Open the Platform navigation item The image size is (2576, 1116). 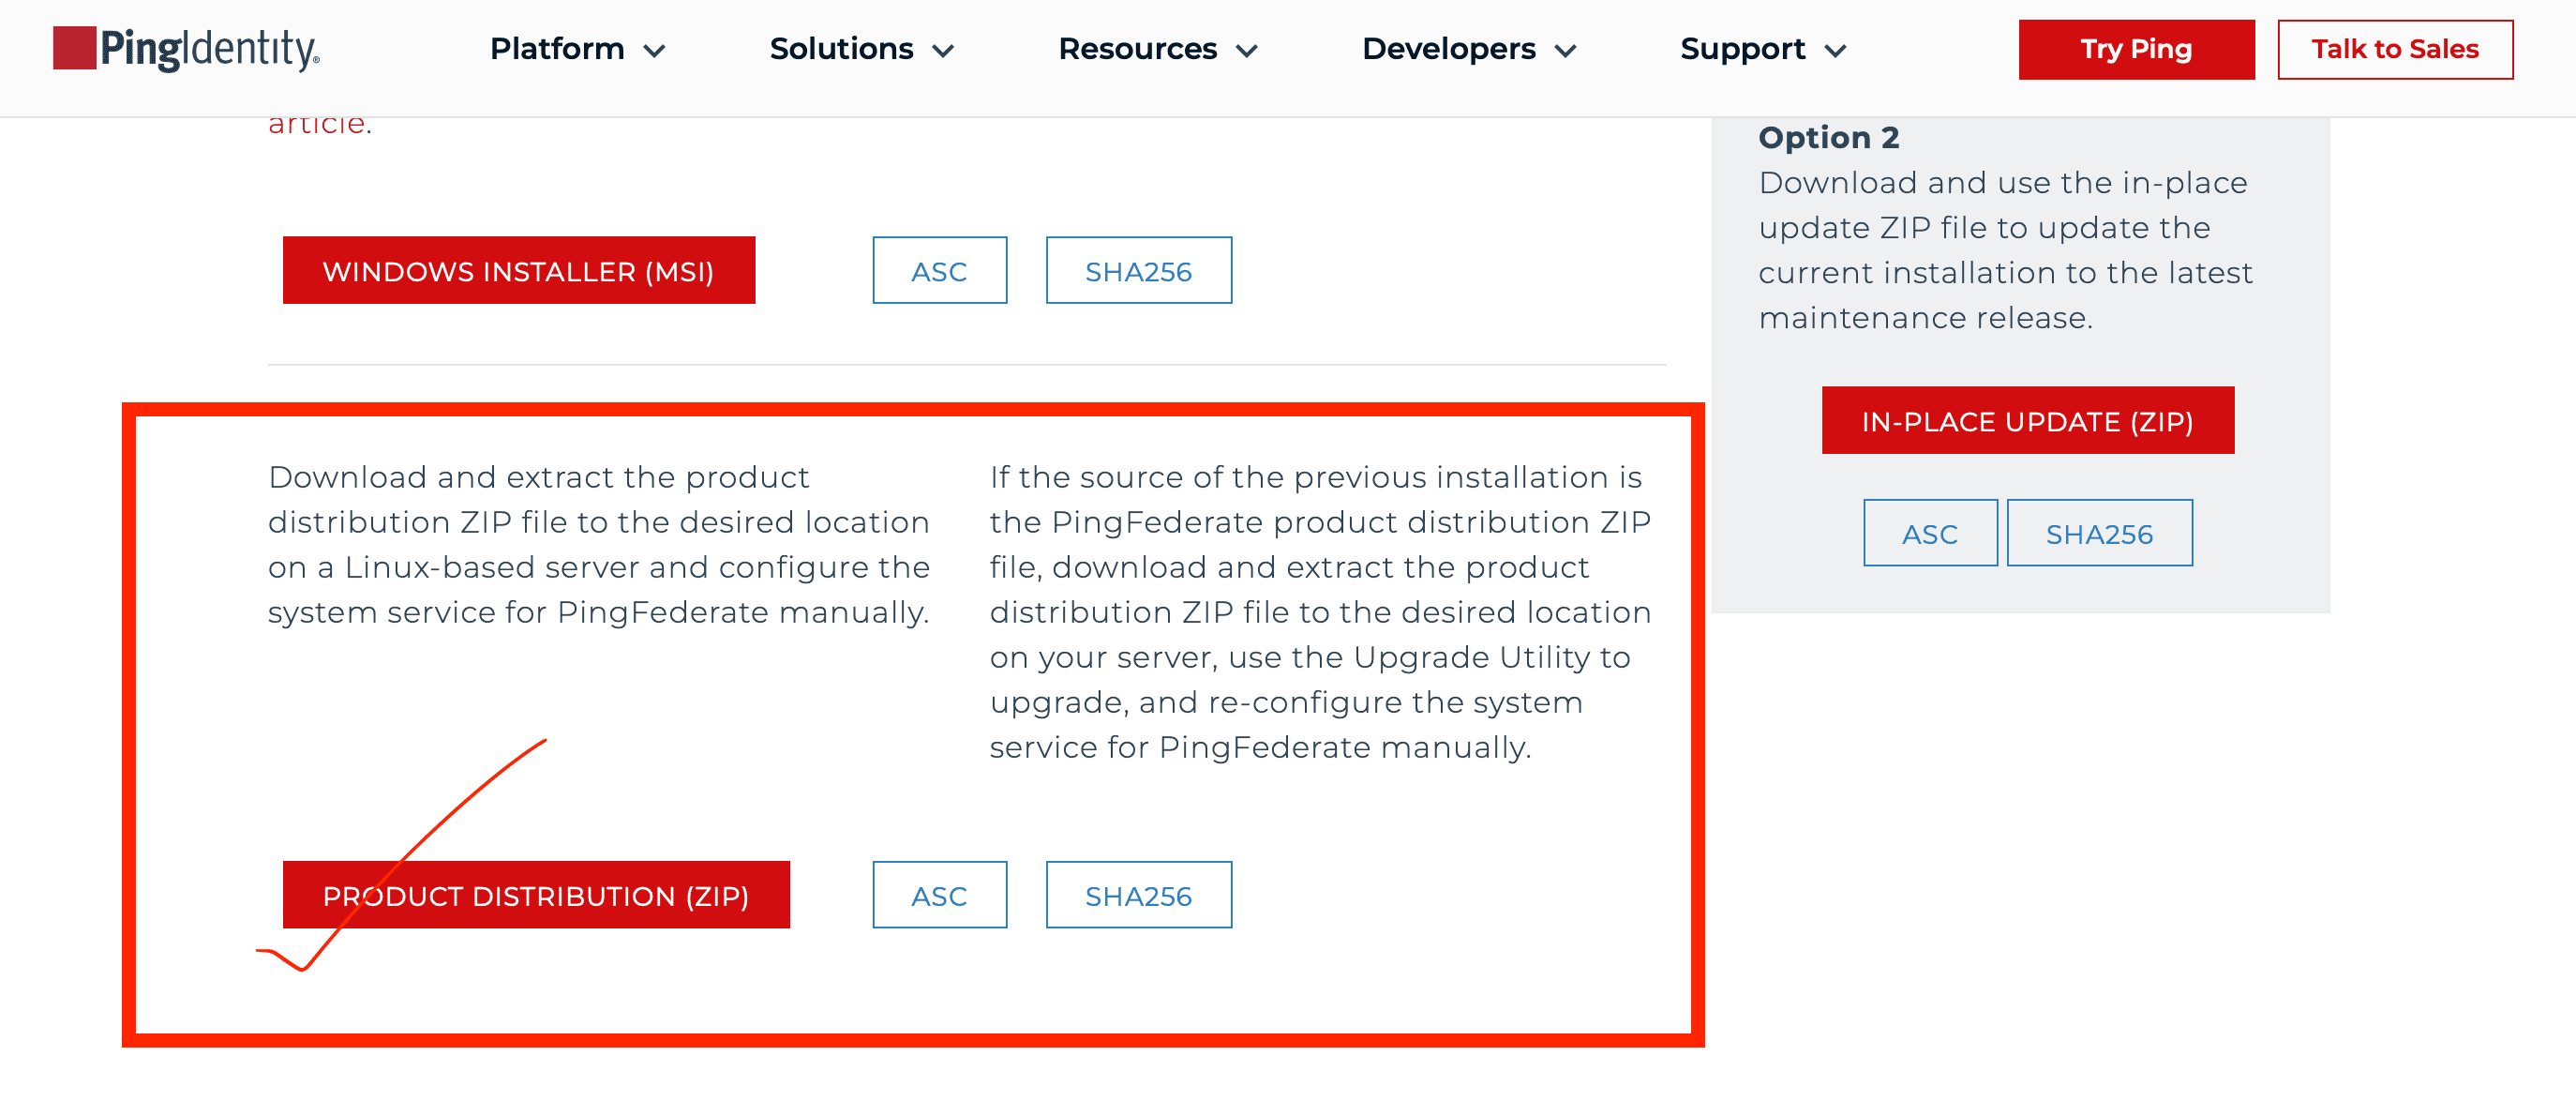[557, 49]
